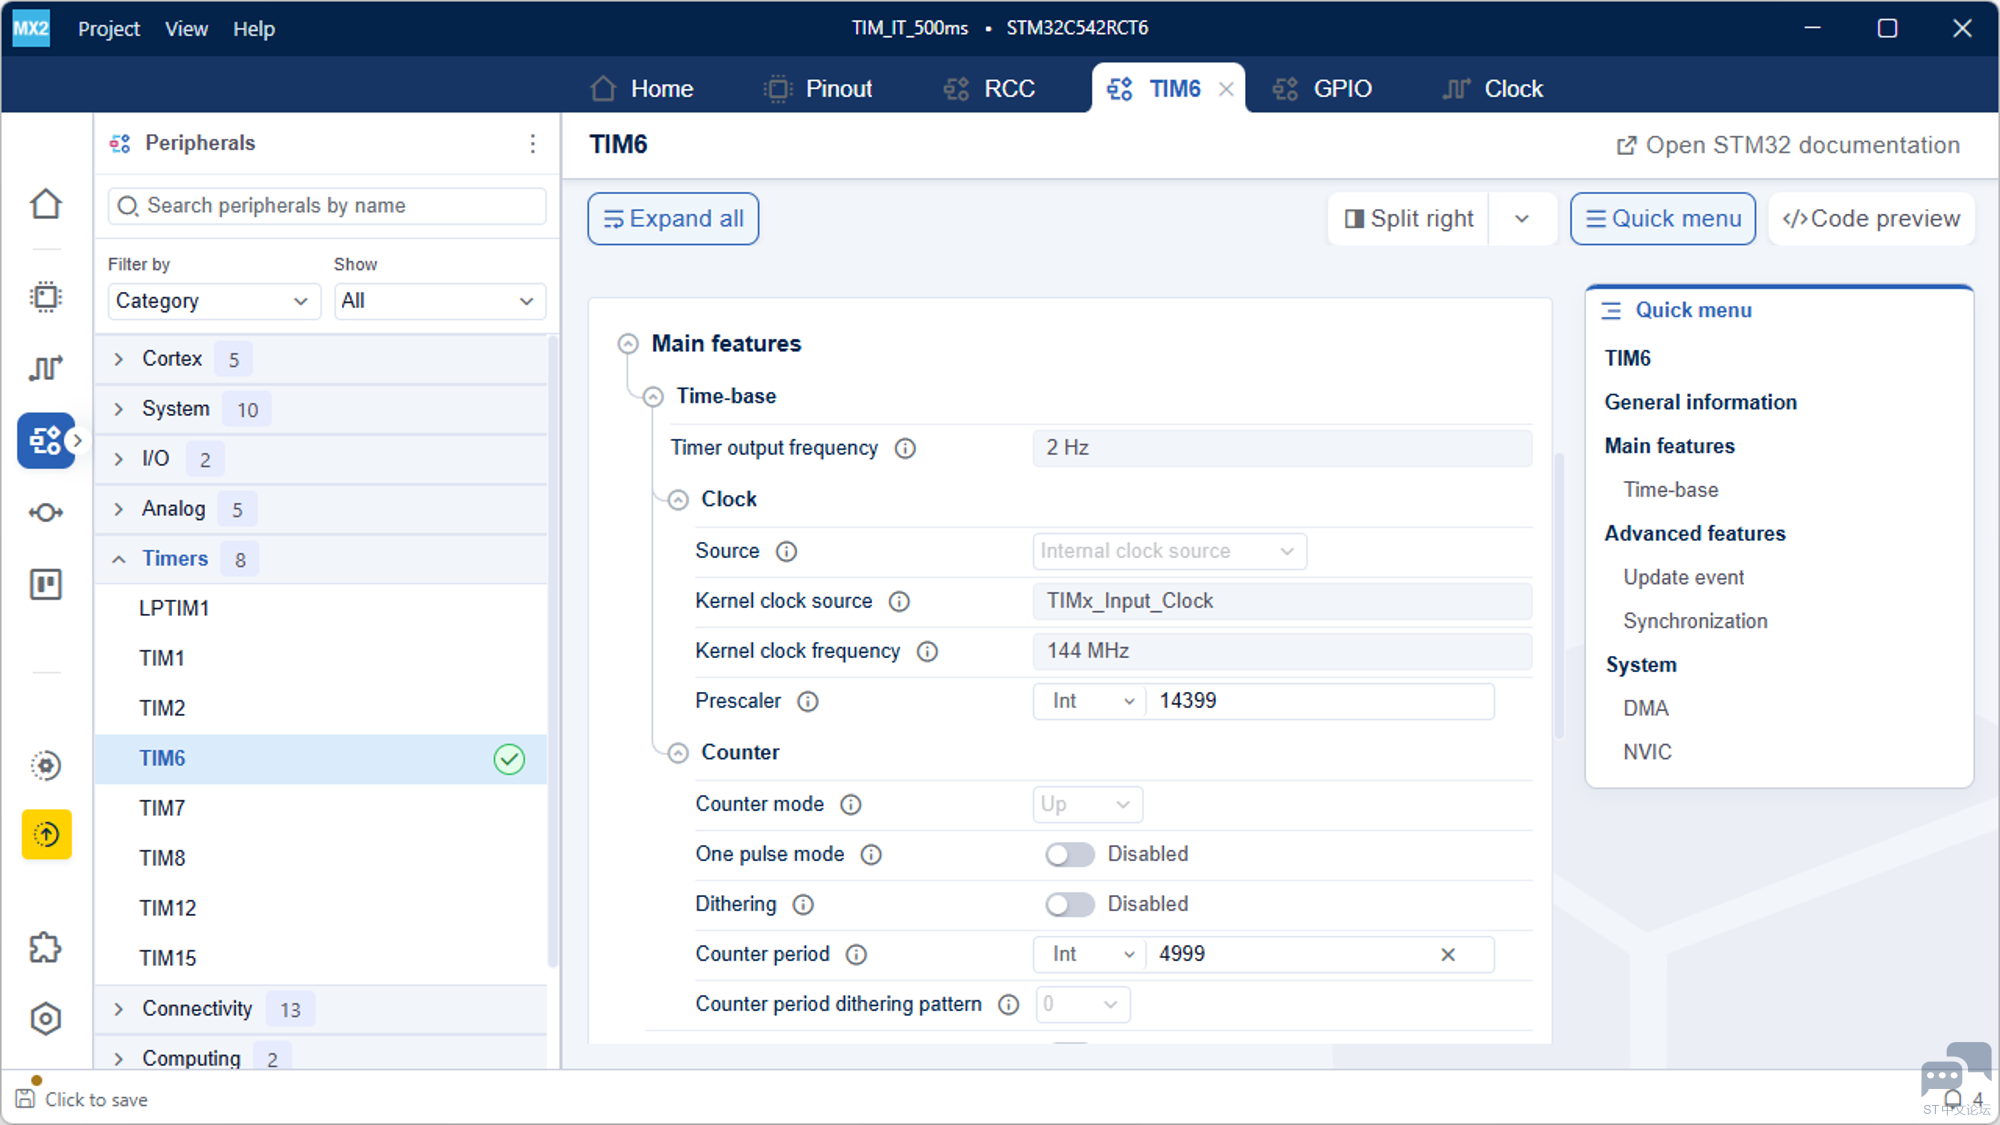Clear the Counter period value with X
Viewport: 2000px width, 1125px height.
pos(1448,954)
